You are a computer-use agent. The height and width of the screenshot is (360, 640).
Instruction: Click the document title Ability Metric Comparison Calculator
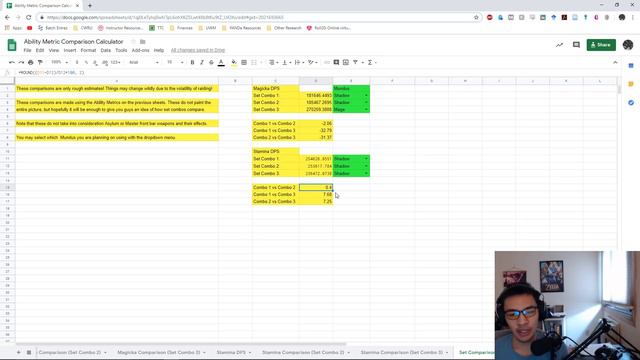pos(73,42)
